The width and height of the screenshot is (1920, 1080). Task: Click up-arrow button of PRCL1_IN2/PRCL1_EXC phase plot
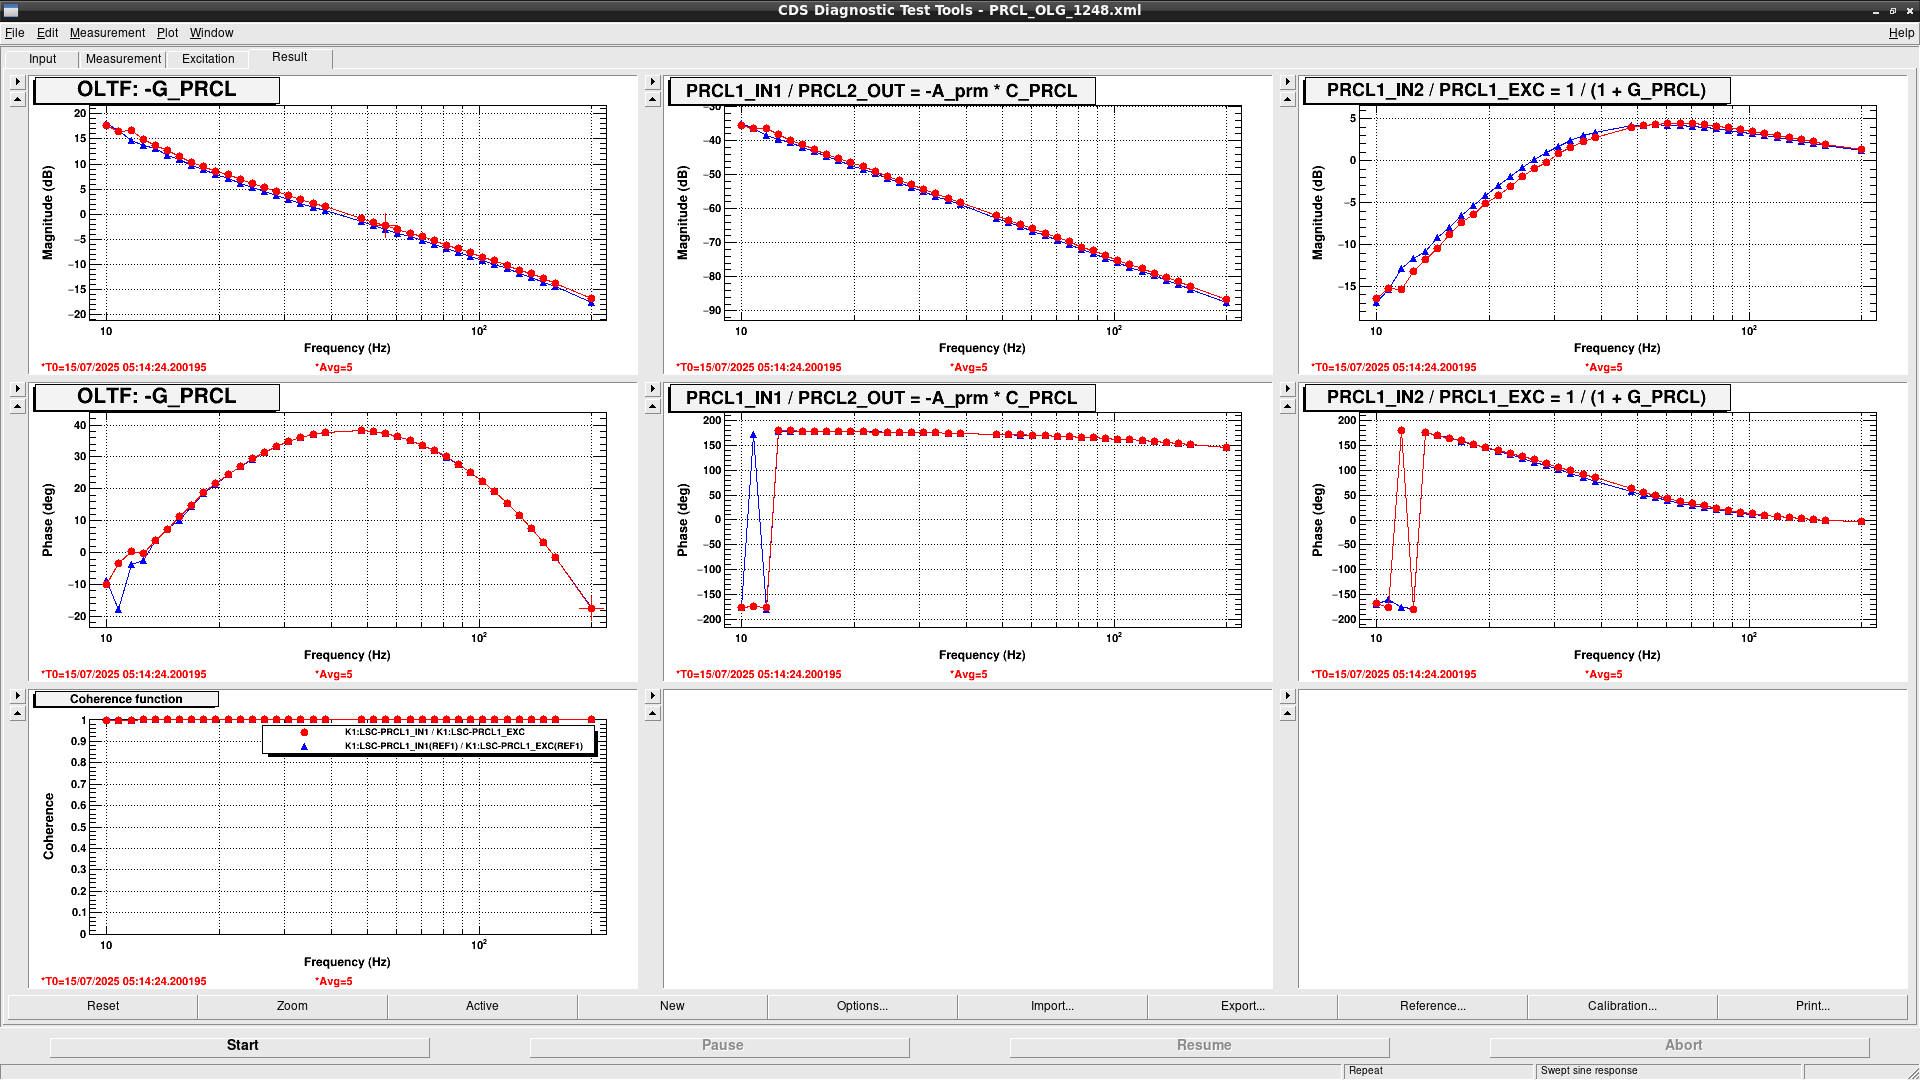(1287, 406)
